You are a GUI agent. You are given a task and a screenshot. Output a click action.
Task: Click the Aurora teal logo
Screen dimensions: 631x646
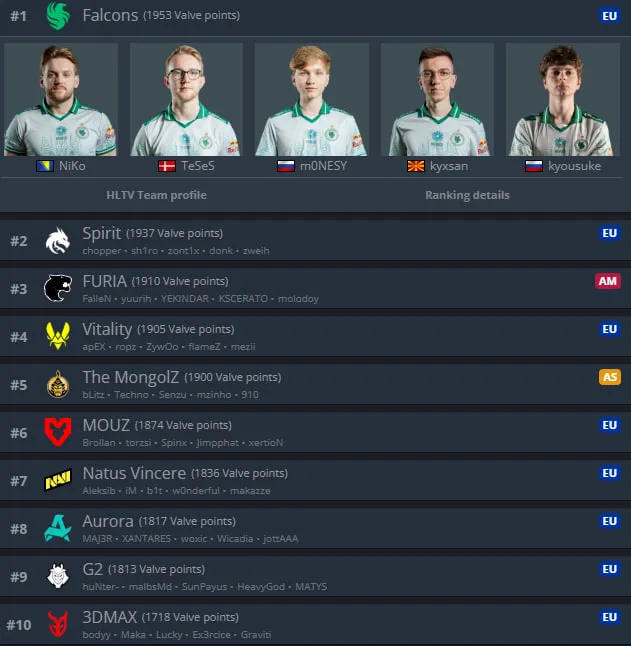(58, 528)
